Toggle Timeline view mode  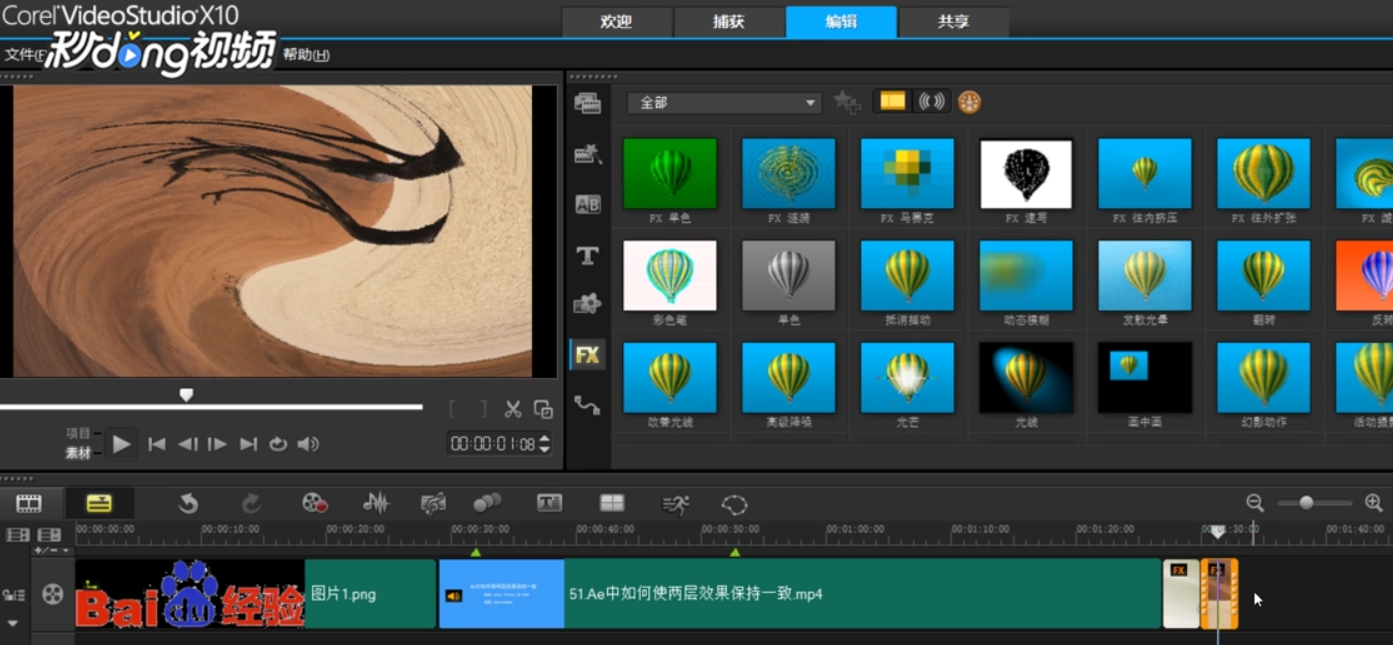click(98, 503)
